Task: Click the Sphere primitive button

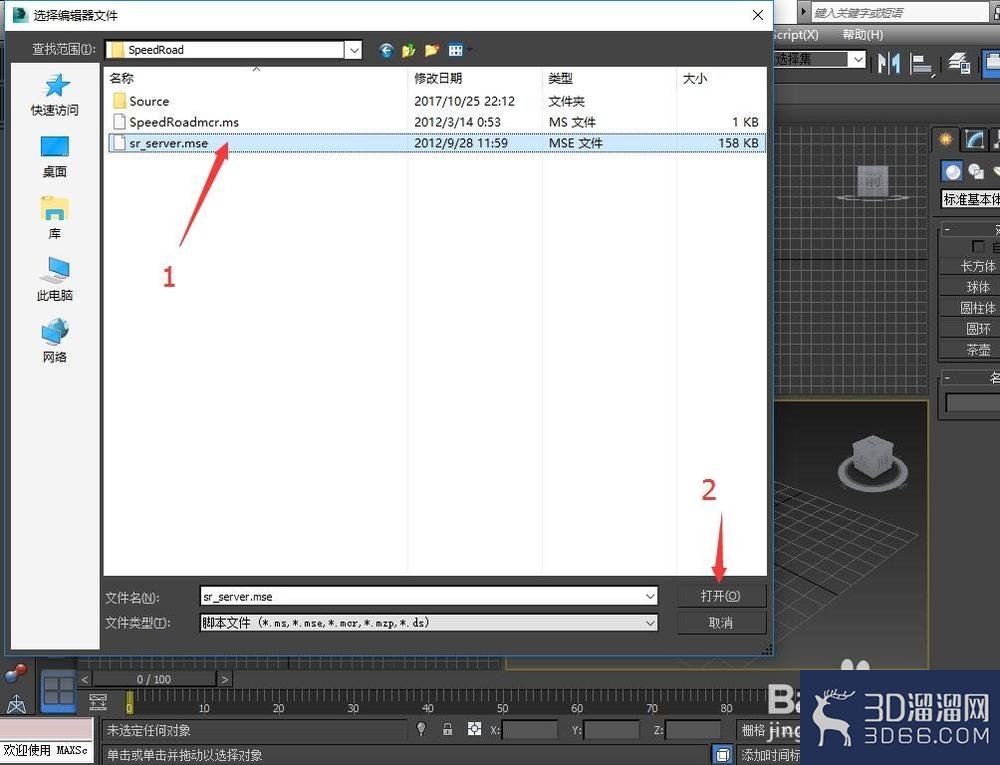Action: click(x=970, y=287)
